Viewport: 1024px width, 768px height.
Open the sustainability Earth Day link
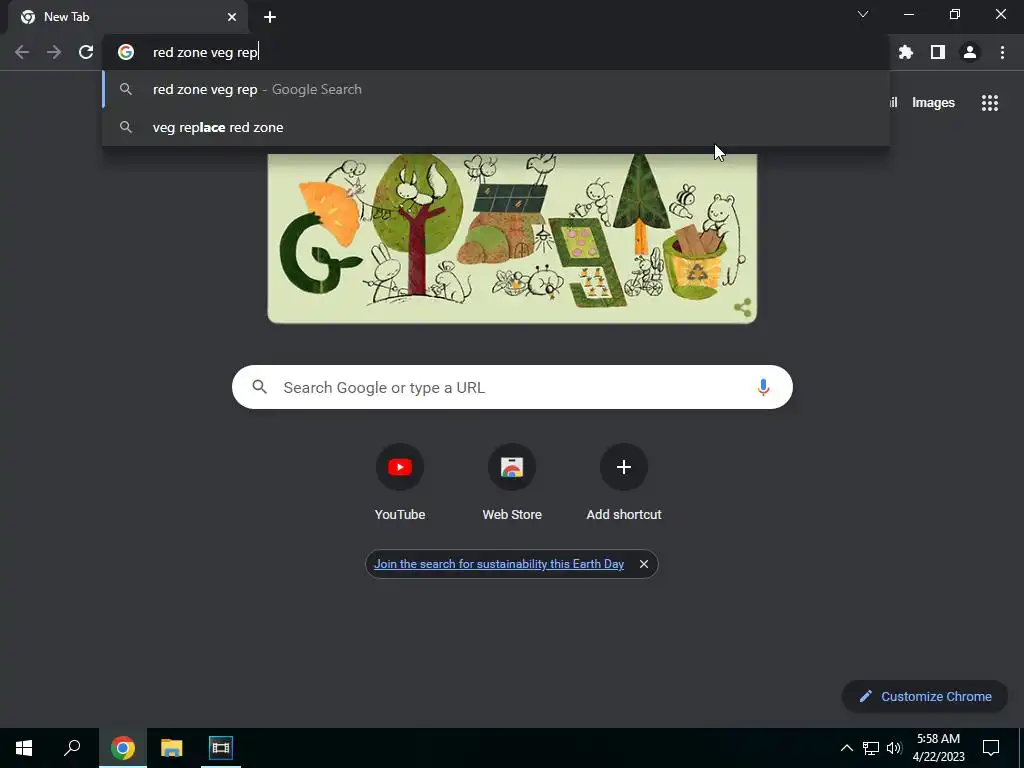click(x=499, y=564)
